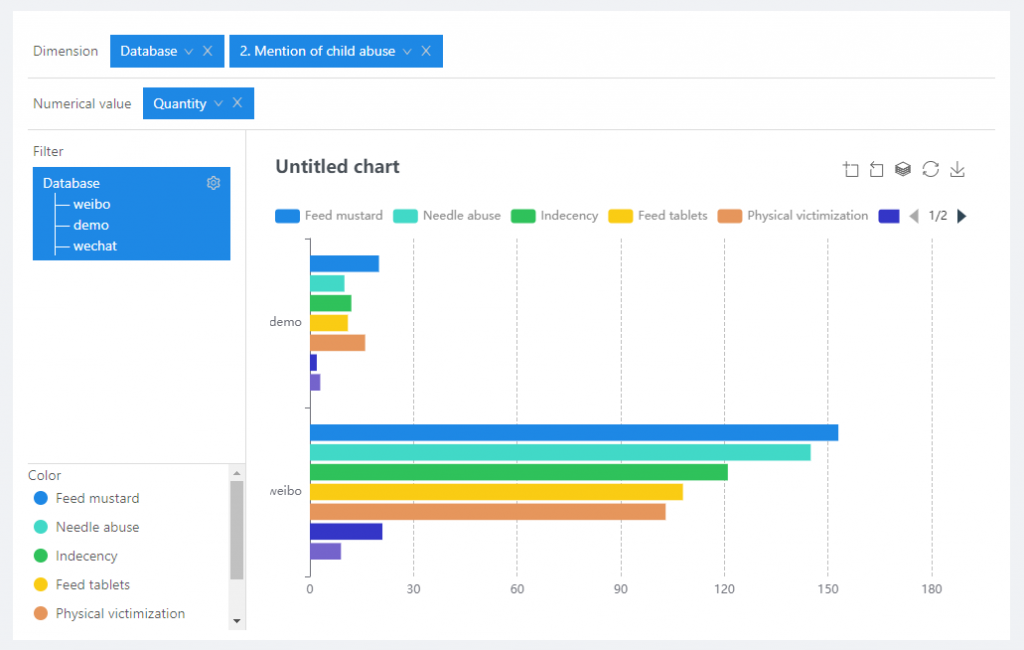1024x650 pixels.
Task: Remove the Database dimension tag
Action: tap(207, 51)
